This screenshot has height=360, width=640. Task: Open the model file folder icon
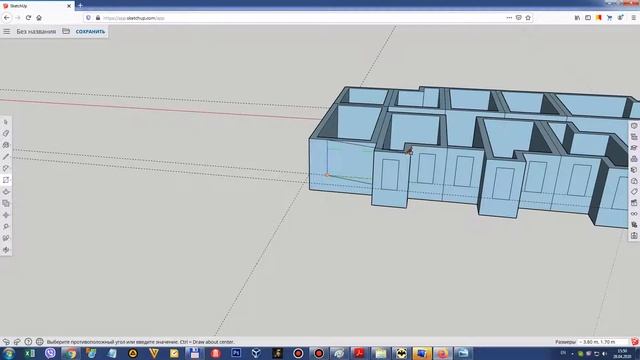point(66,31)
